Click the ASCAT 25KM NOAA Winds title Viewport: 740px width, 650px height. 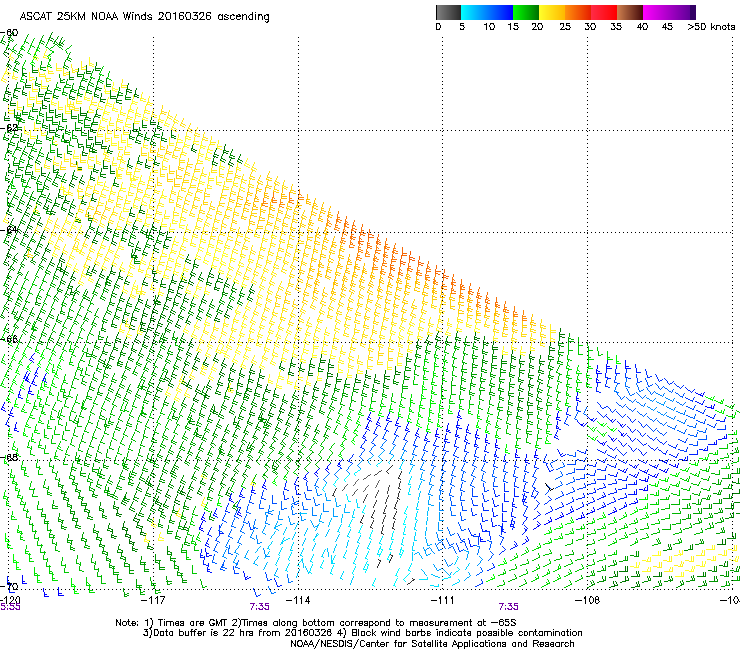tap(144, 17)
